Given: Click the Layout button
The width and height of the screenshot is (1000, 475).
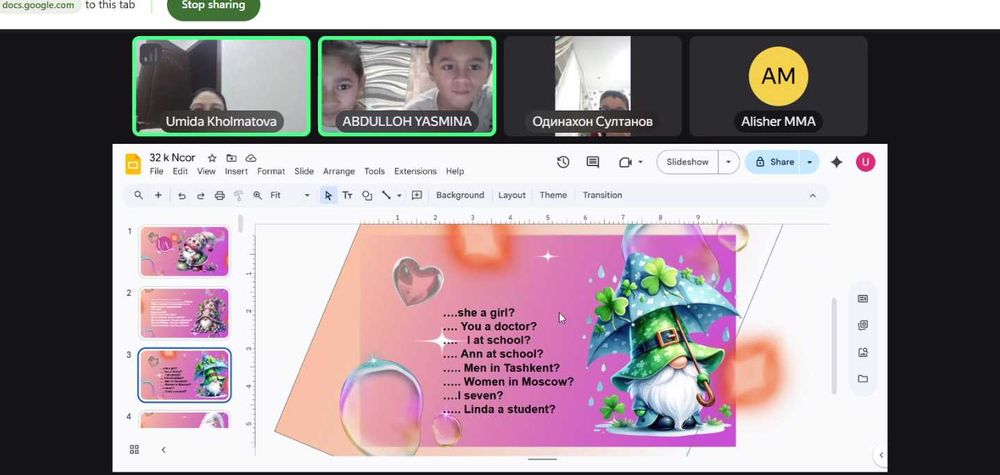Looking at the screenshot, I should (x=511, y=195).
